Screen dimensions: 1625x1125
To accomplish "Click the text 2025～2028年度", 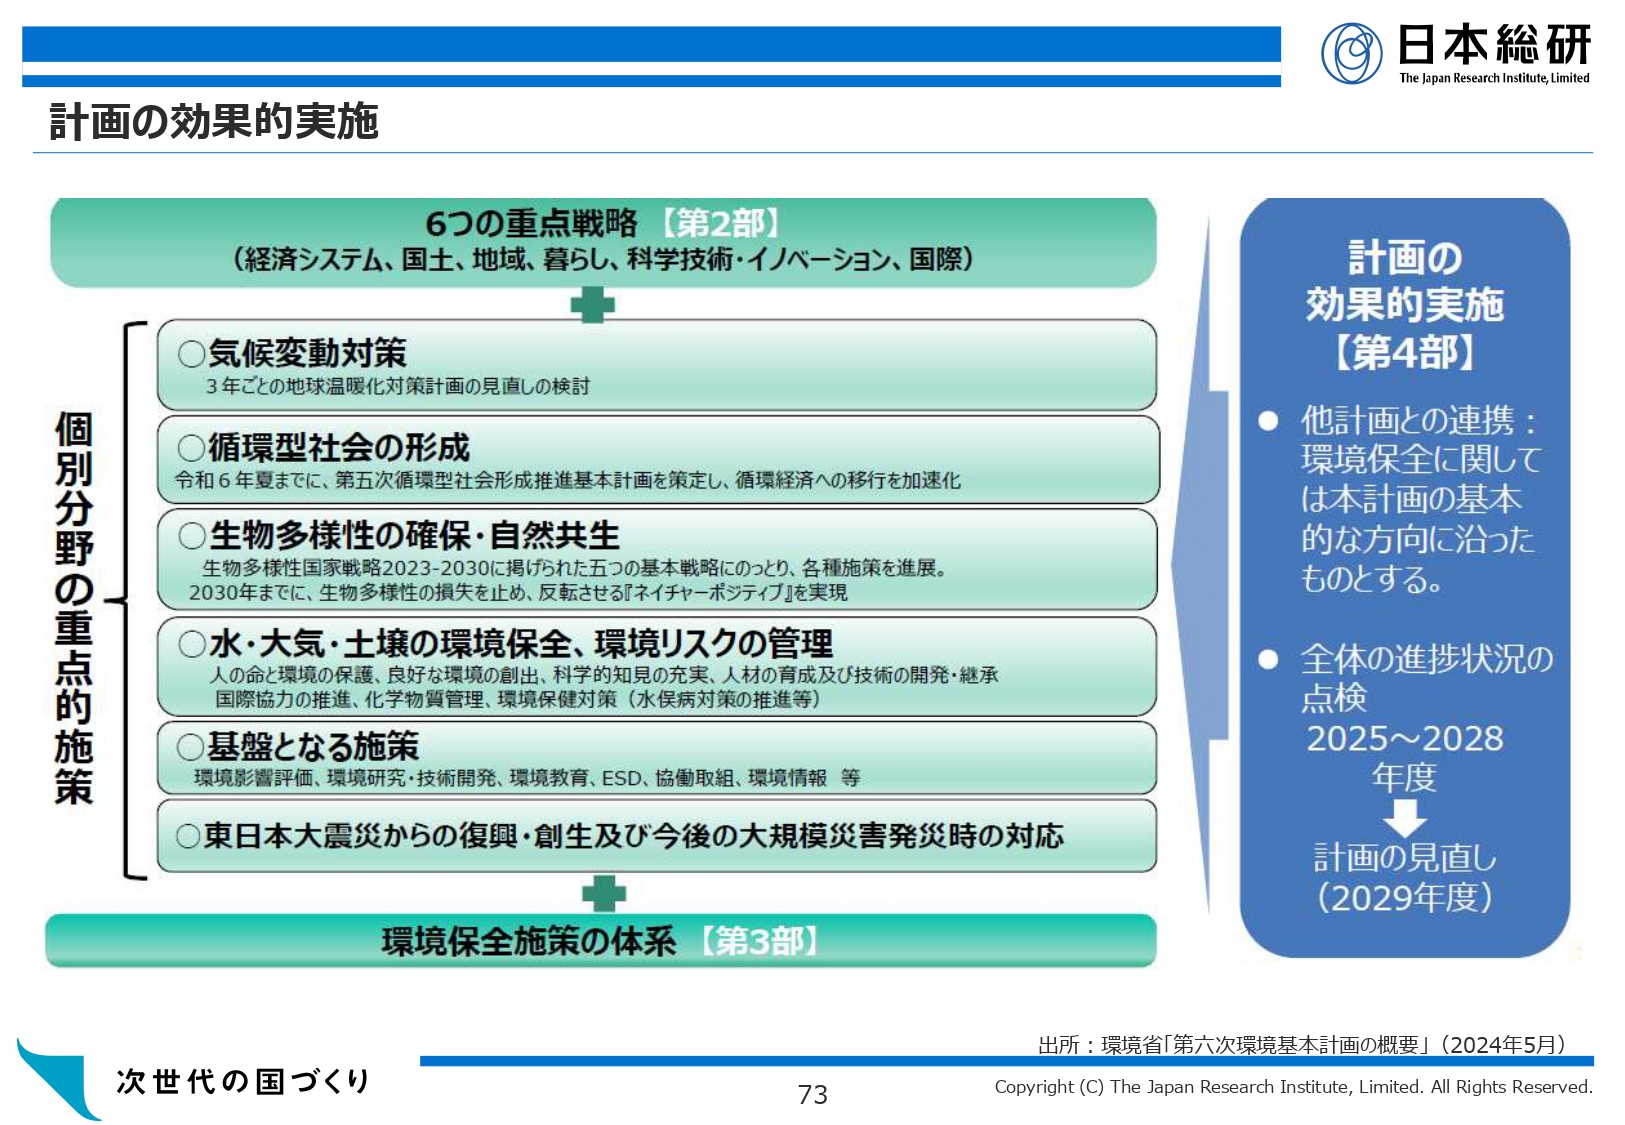I will point(1404,758).
